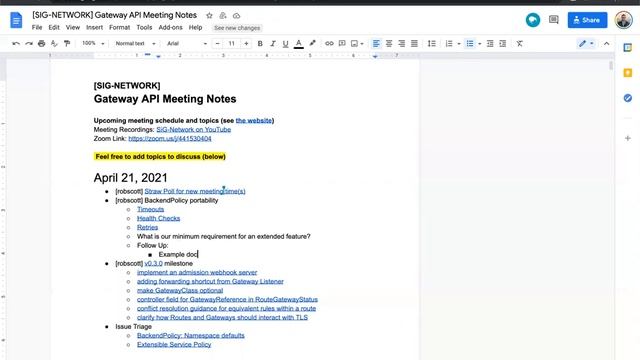
Task: Hide the menus with the chevron
Action: [607, 43]
